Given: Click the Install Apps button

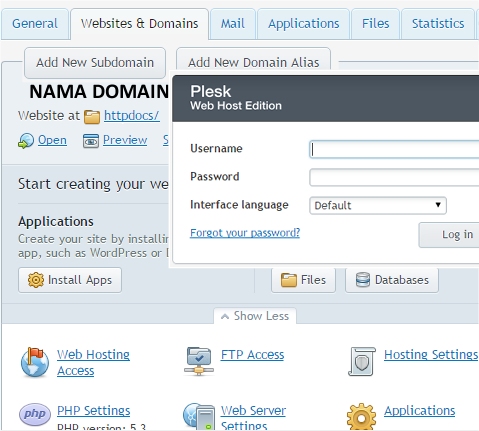Looking at the screenshot, I should (x=70, y=280).
